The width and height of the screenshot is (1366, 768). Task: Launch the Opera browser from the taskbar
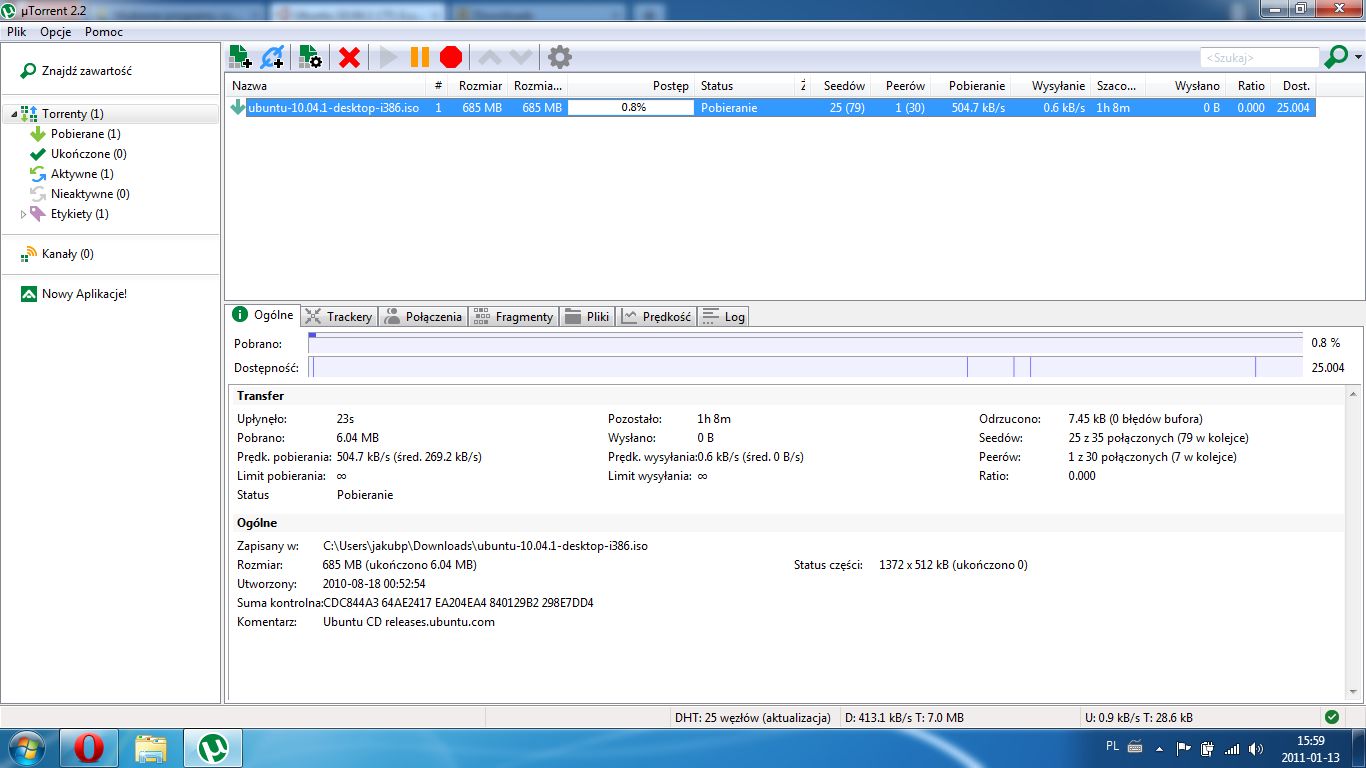pyautogui.click(x=88, y=748)
